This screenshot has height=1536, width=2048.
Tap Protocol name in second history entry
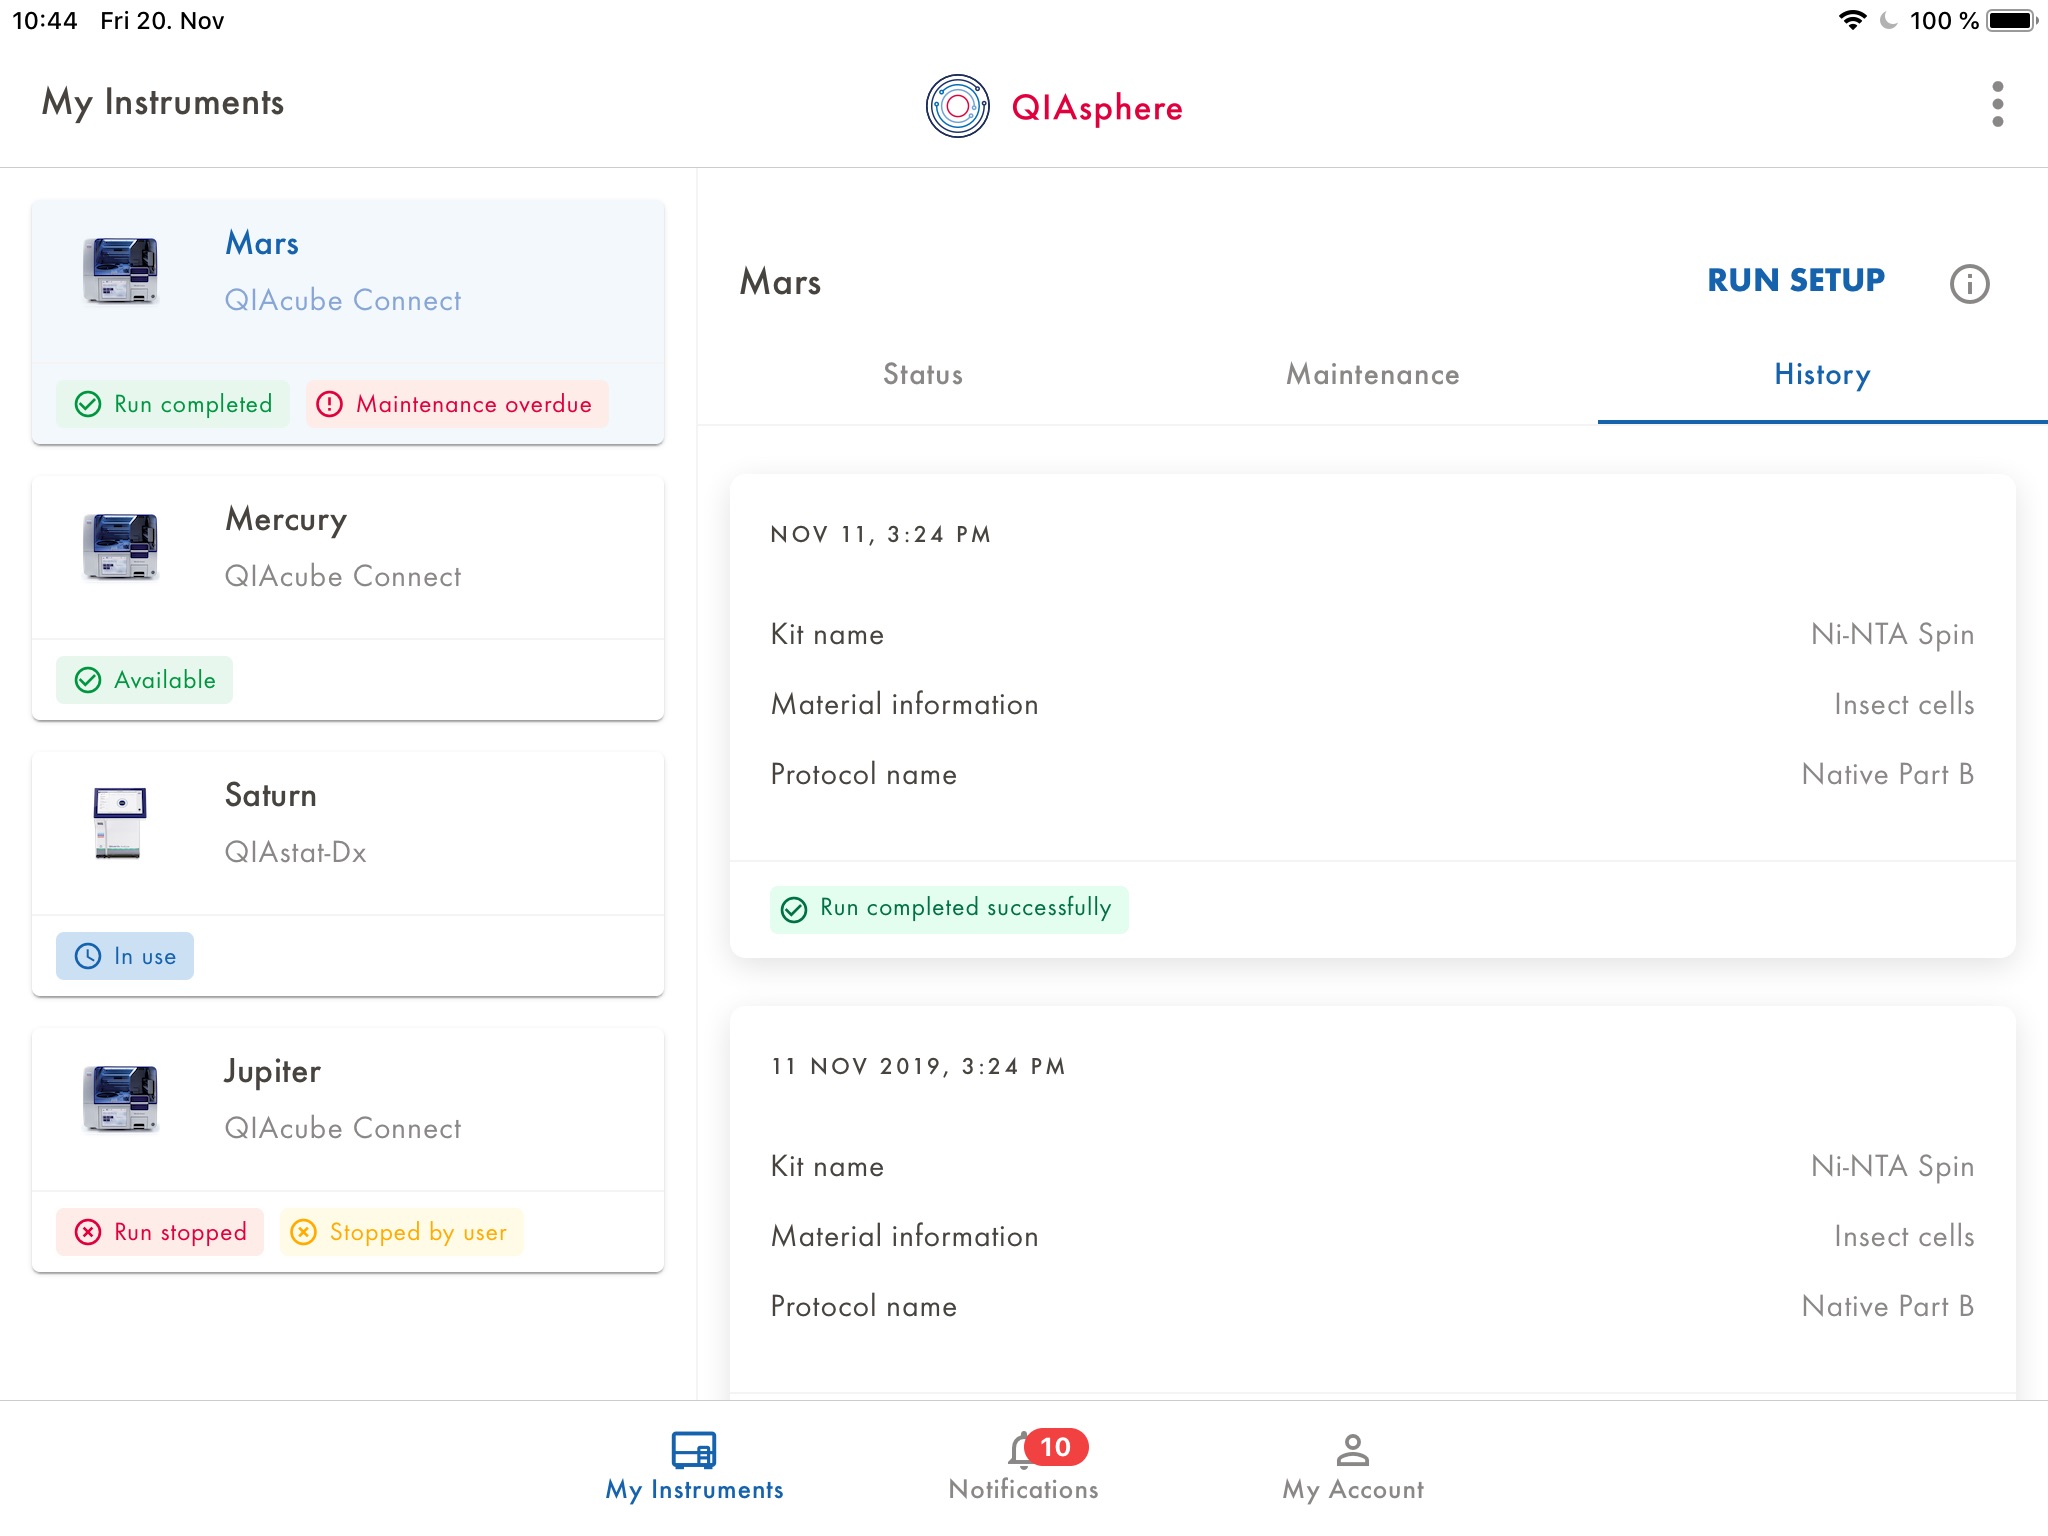click(x=863, y=1306)
